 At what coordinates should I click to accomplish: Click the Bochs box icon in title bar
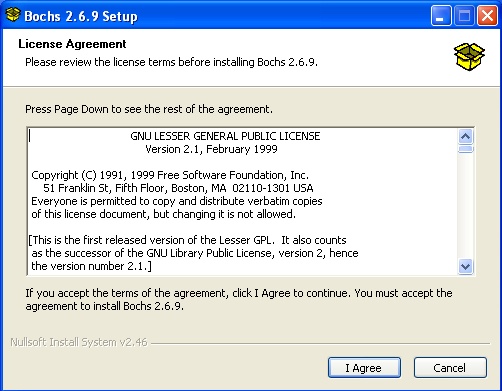pyautogui.click(x=13, y=15)
